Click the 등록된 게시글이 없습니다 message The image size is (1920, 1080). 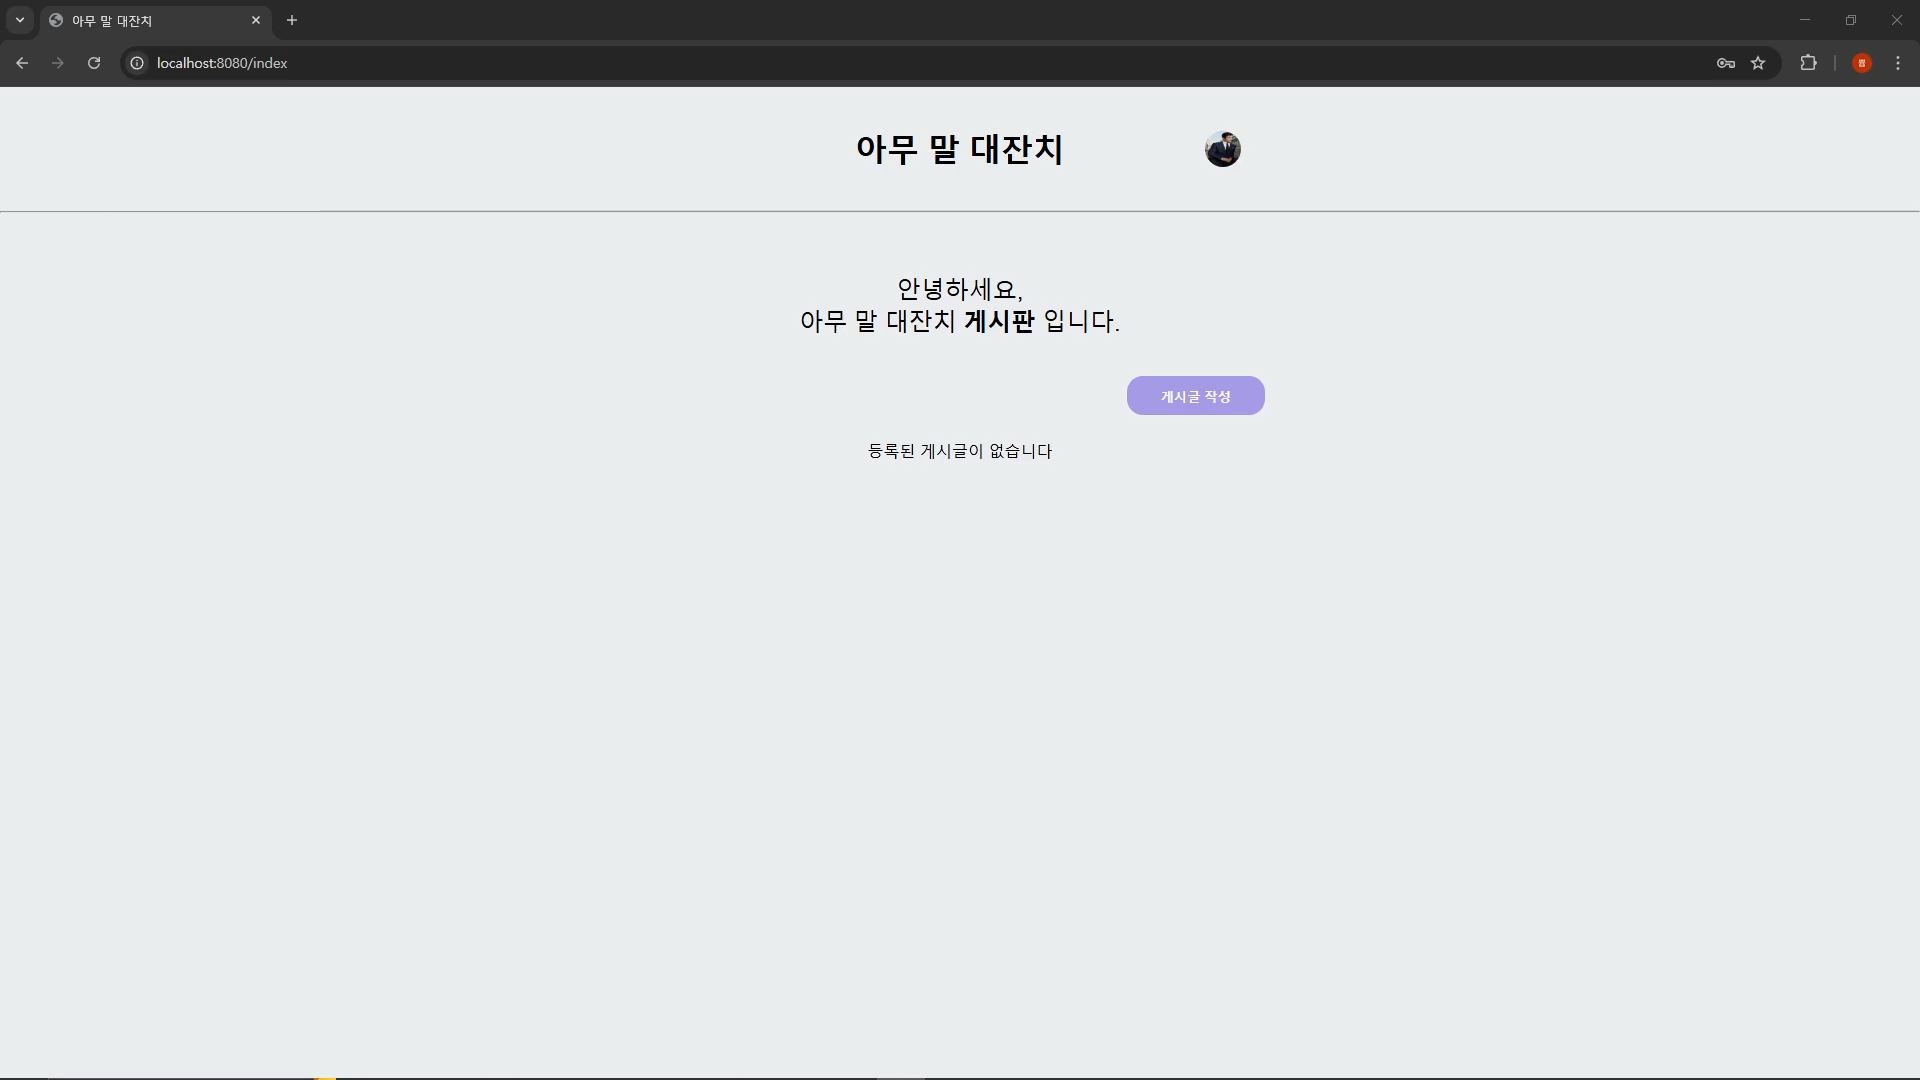[960, 451]
